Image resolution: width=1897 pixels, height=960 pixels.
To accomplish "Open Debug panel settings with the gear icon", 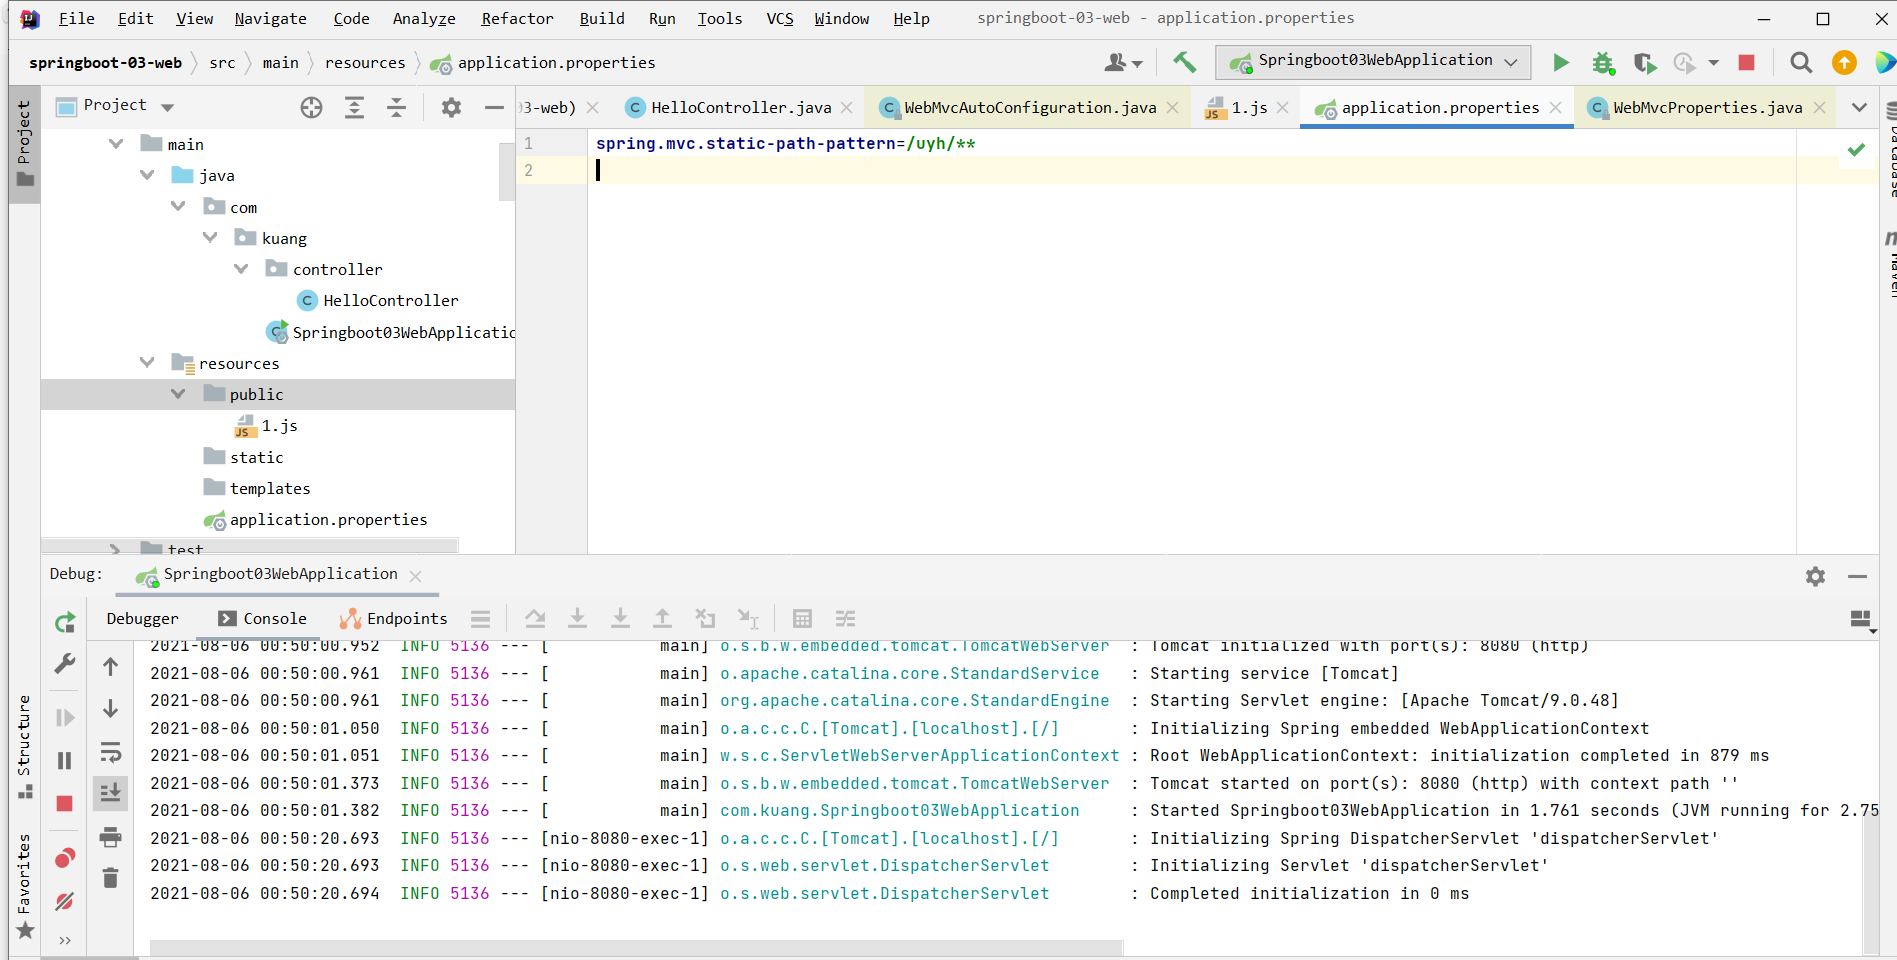I will click(x=1815, y=576).
